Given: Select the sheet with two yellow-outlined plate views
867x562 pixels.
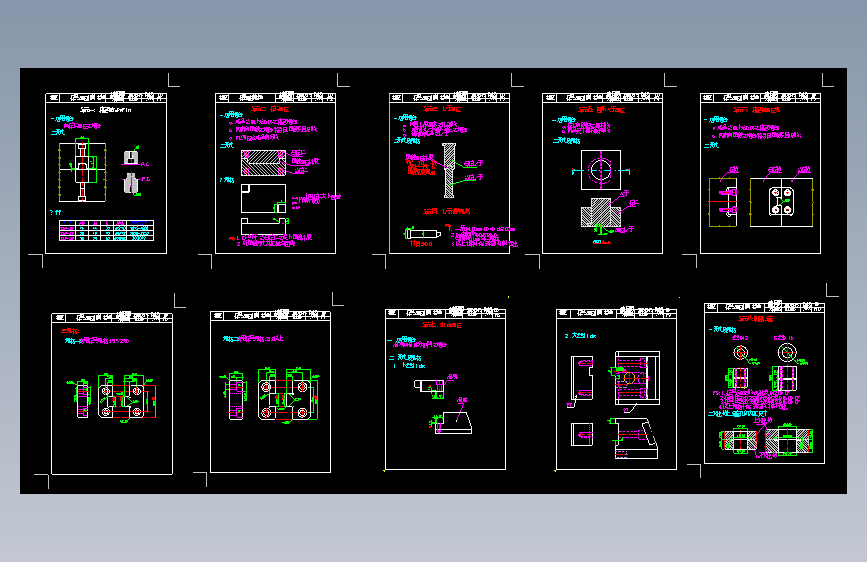Looking at the screenshot, I should (x=760, y=173).
